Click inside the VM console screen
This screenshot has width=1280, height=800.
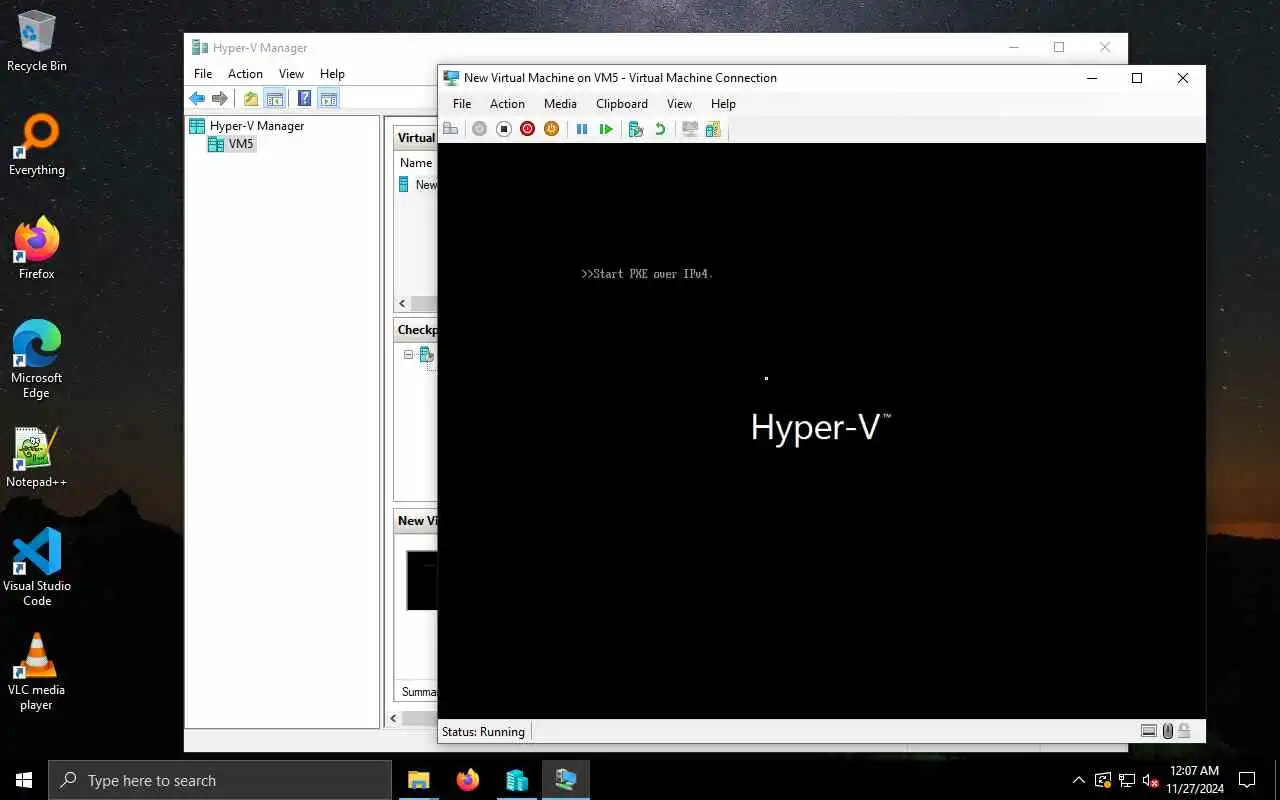[x=821, y=430]
